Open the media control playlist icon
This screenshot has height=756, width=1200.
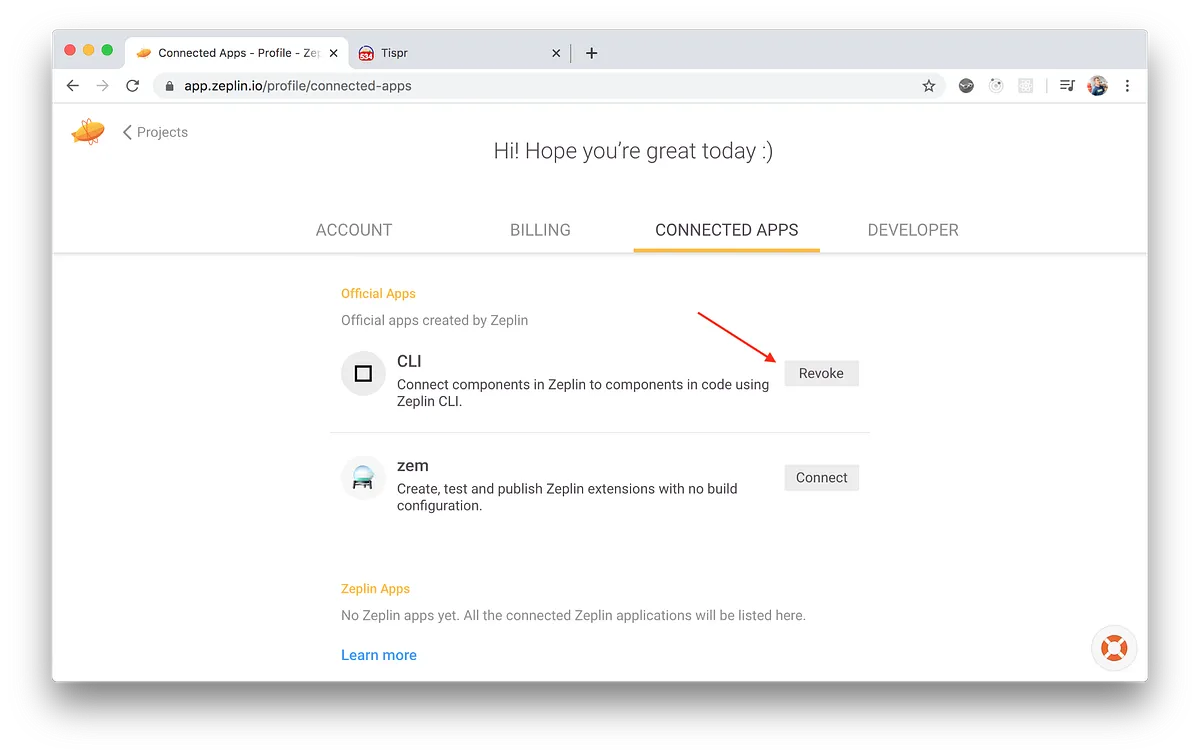coord(1067,86)
